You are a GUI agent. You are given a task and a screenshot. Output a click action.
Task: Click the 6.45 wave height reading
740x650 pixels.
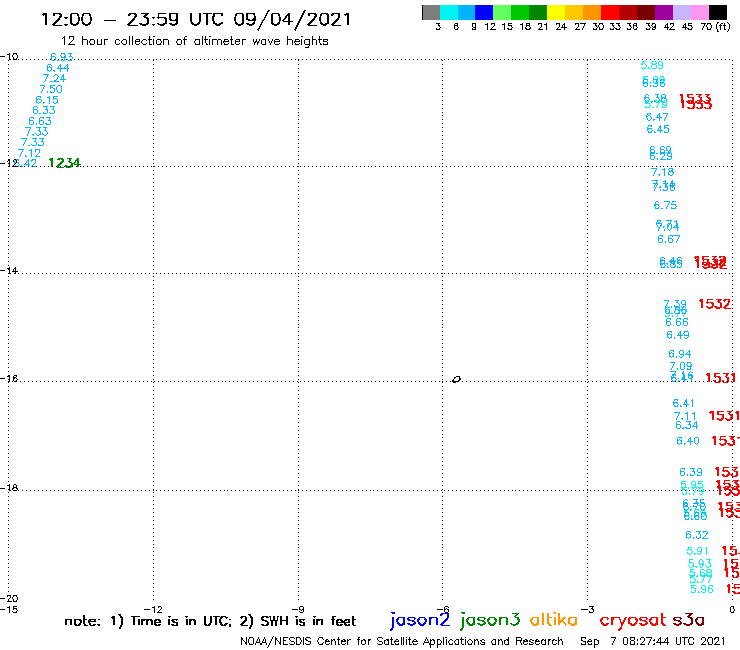pos(658,129)
